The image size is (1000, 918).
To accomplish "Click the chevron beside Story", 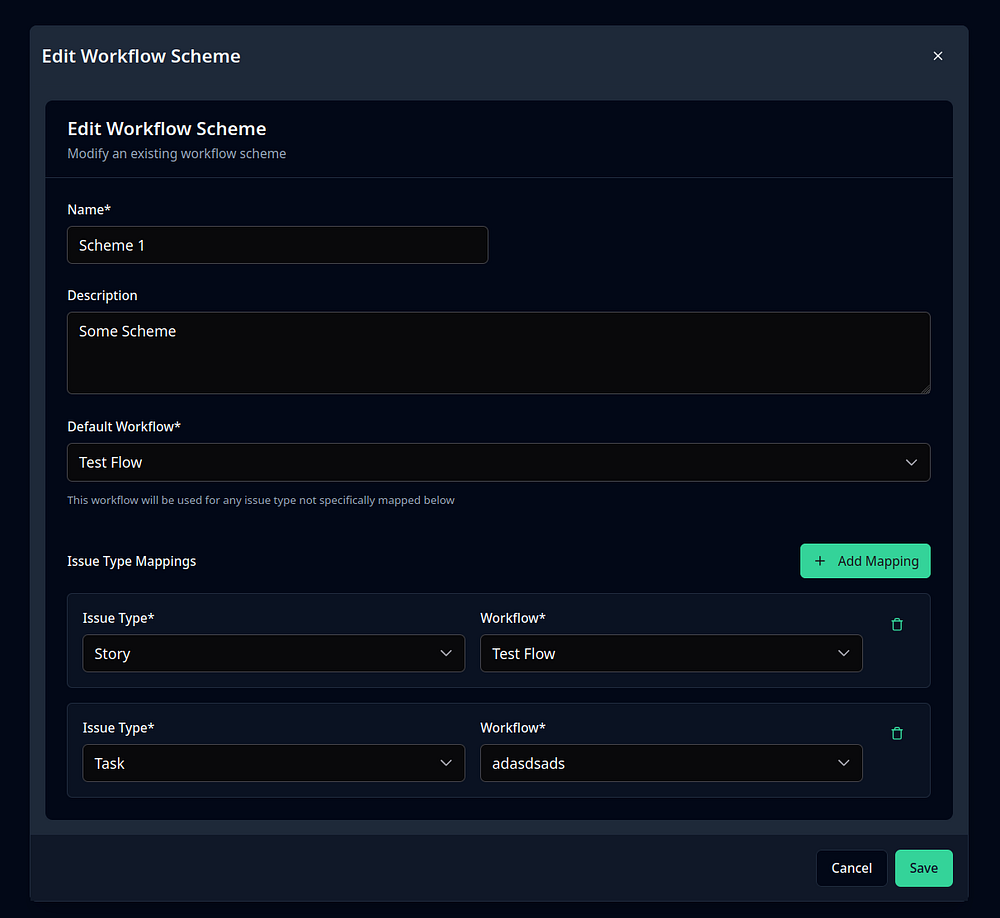I will [446, 653].
